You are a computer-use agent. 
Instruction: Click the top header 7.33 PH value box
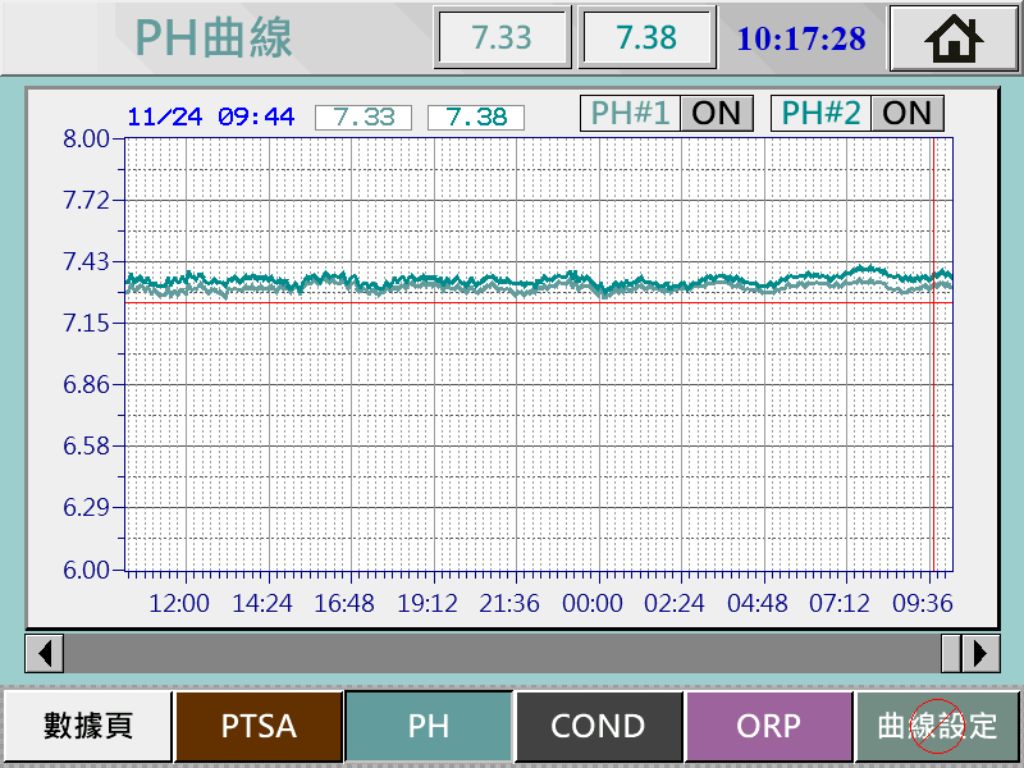[x=502, y=38]
